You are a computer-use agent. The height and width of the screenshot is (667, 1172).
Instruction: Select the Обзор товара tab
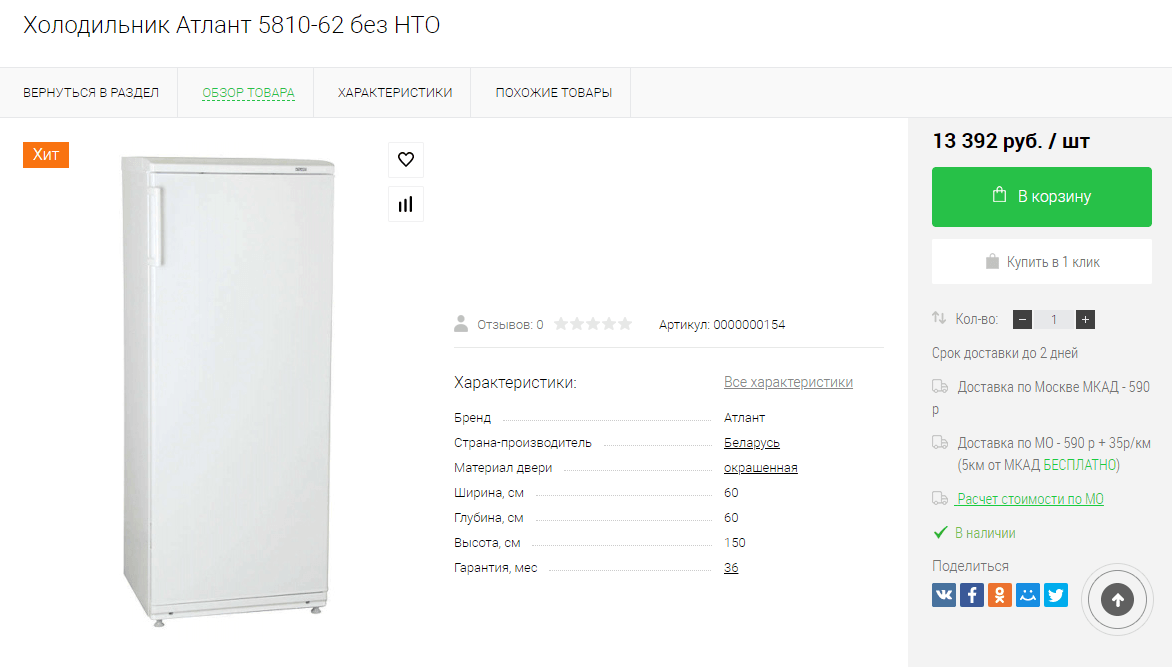pos(248,93)
